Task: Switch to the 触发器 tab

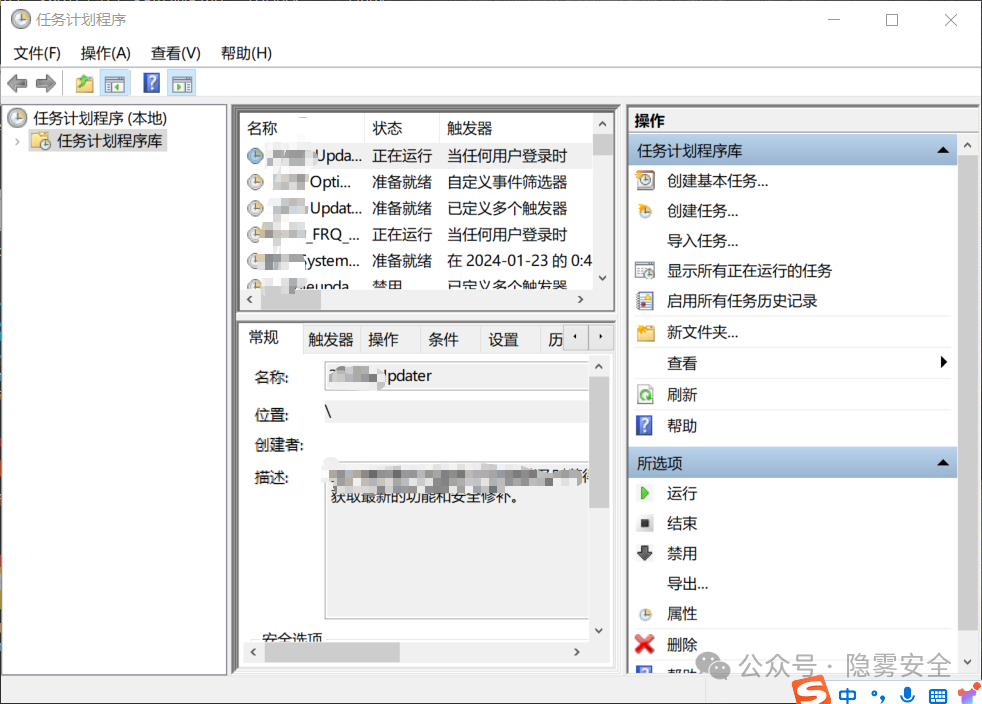Action: tap(329, 339)
